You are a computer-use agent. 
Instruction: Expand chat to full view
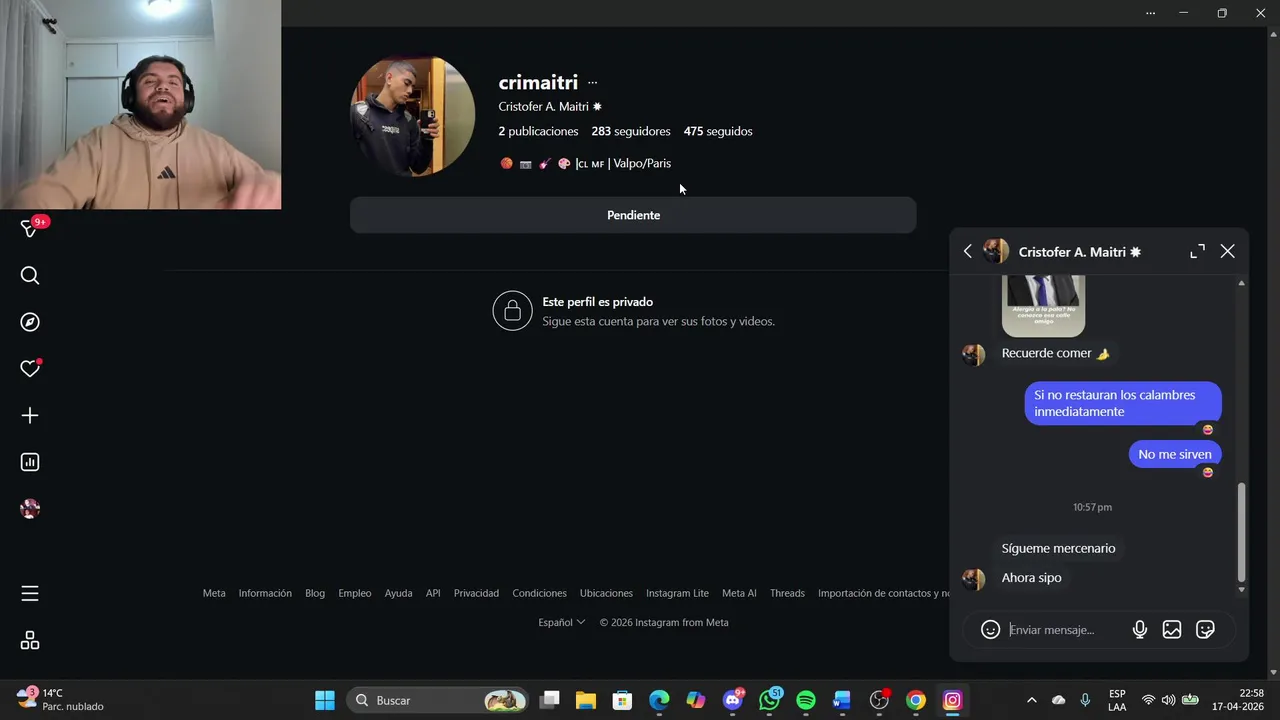(x=1197, y=252)
